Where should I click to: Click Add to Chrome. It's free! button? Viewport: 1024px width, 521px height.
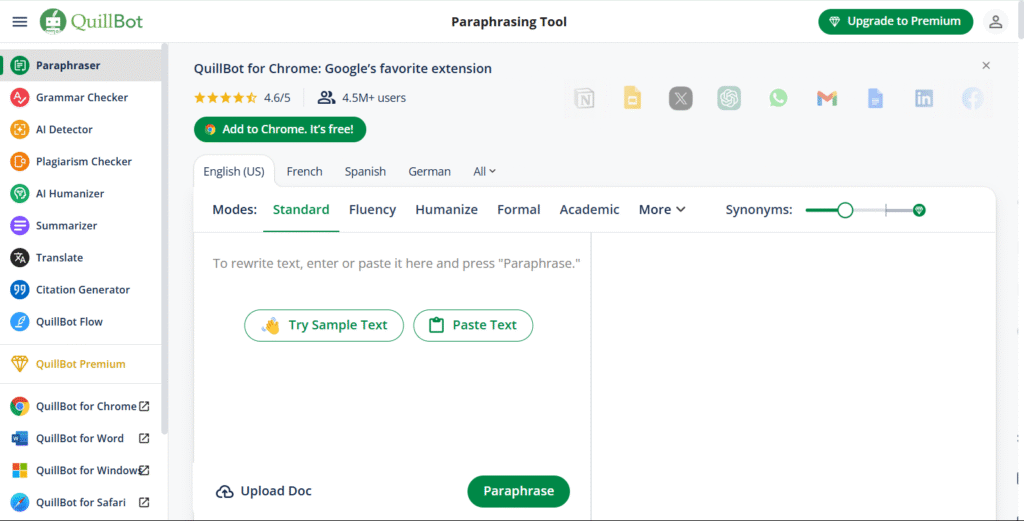click(280, 129)
